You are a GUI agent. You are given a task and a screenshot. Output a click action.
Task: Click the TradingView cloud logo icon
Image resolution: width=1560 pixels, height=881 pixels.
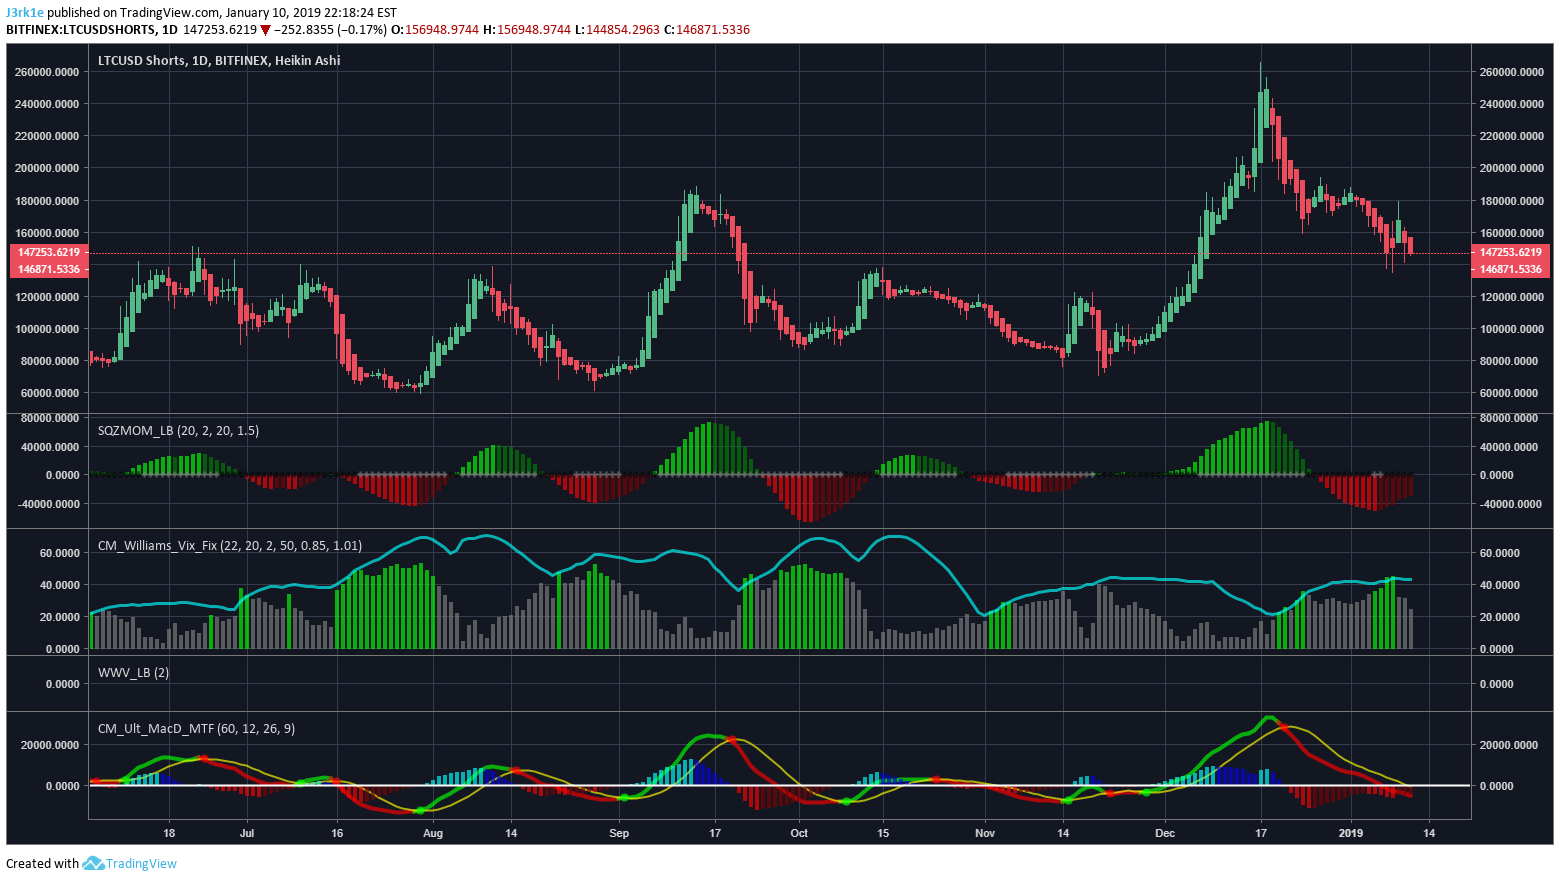pos(93,863)
